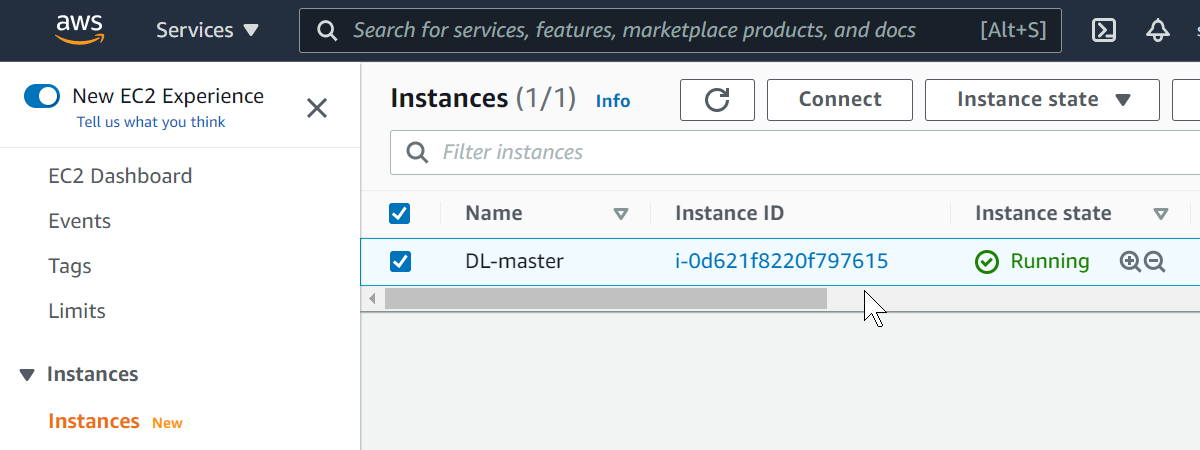
Task: Open the Instance state dropdown
Action: coord(1042,100)
